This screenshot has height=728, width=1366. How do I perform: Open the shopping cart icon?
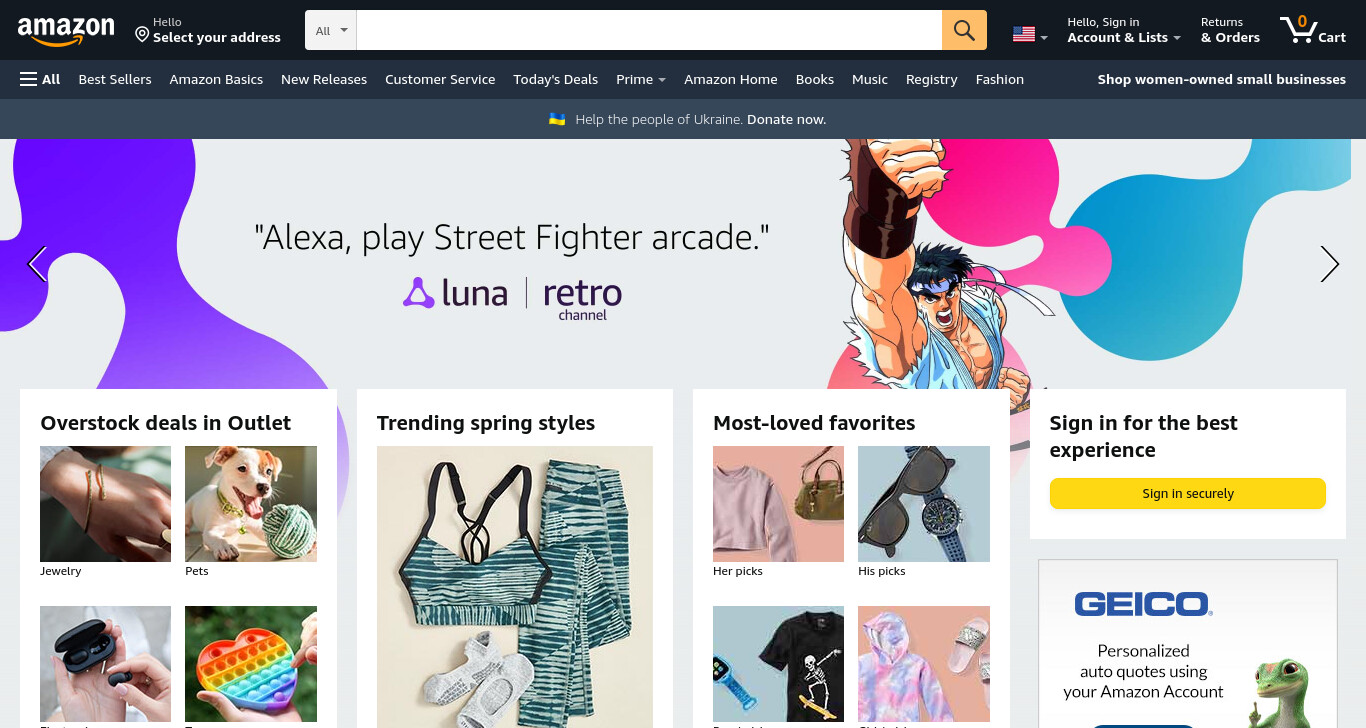coord(1313,29)
